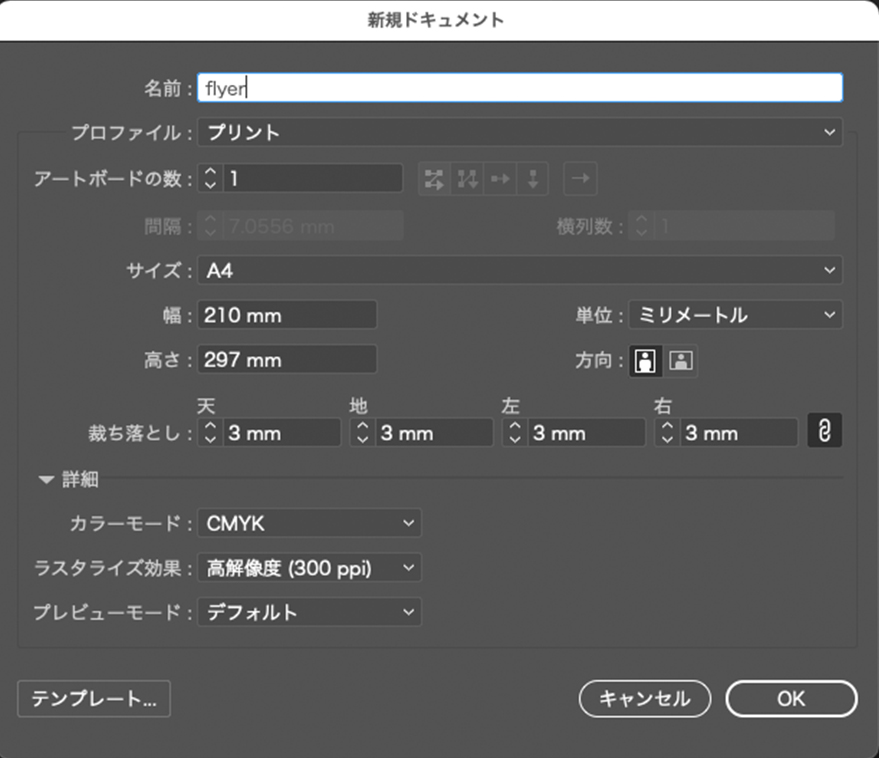Select the arrange by column icon
879x758 pixels.
[x=533, y=179]
